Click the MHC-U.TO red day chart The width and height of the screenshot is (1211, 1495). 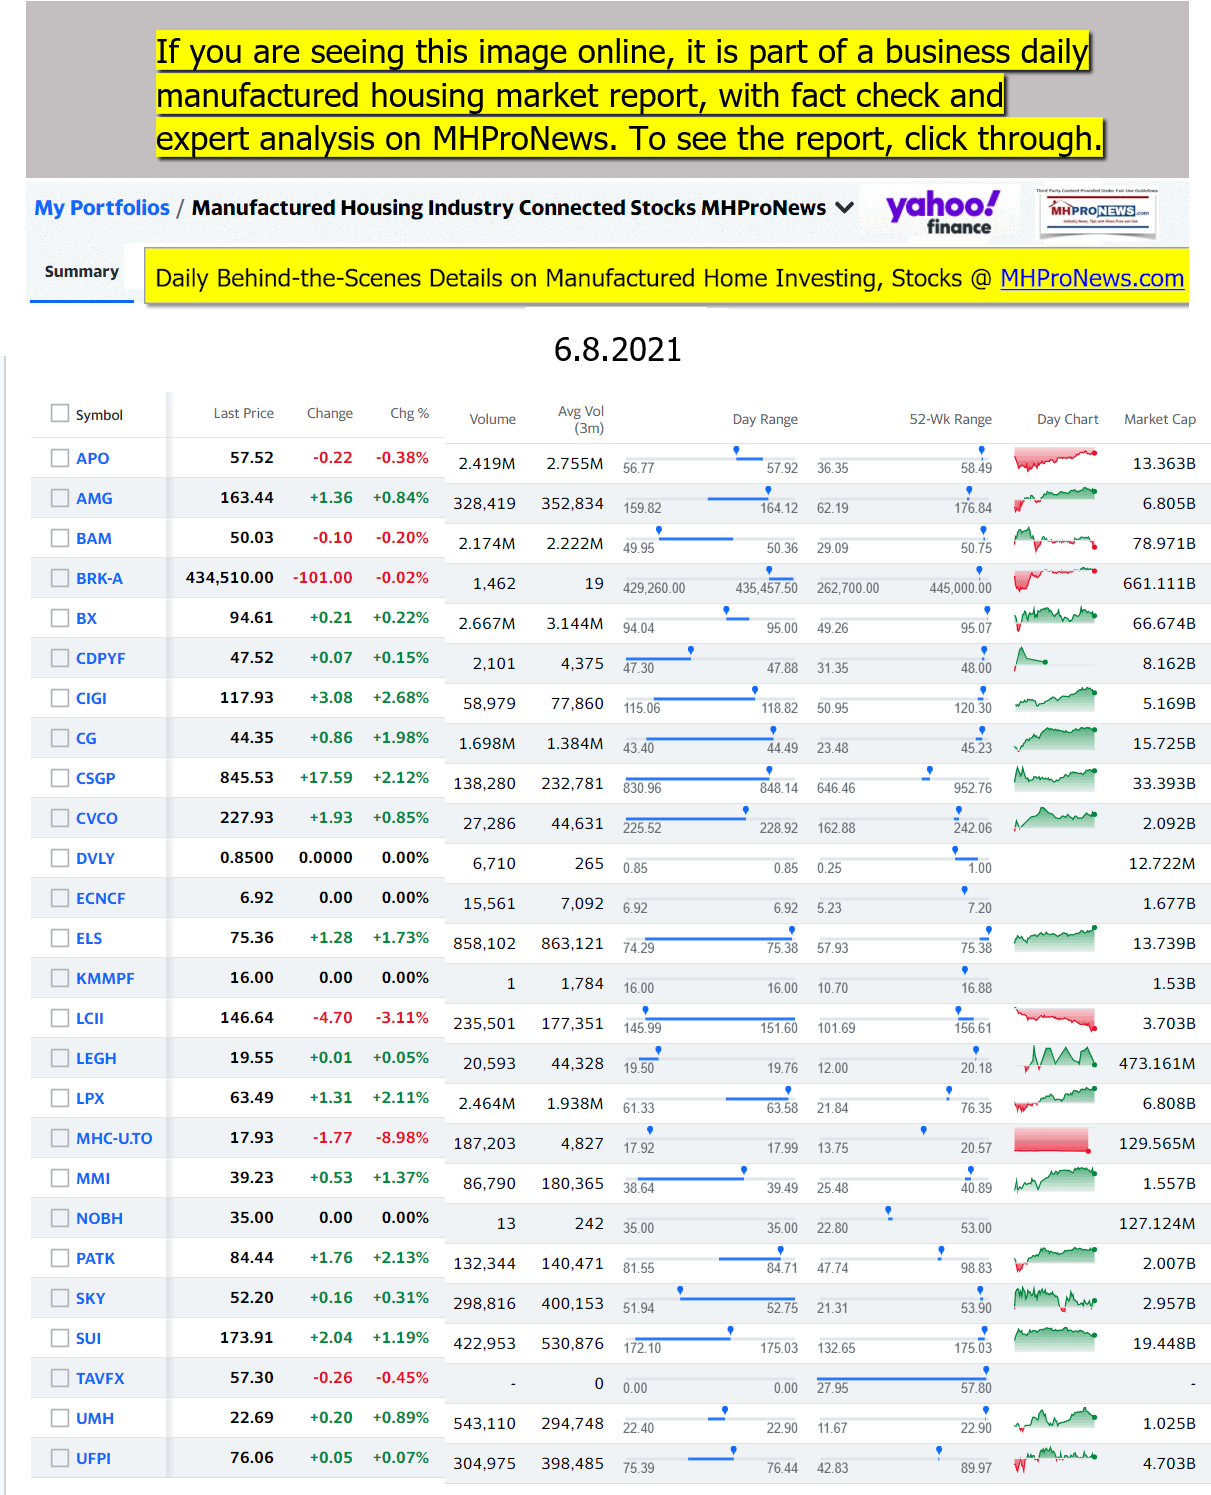click(x=1051, y=1140)
